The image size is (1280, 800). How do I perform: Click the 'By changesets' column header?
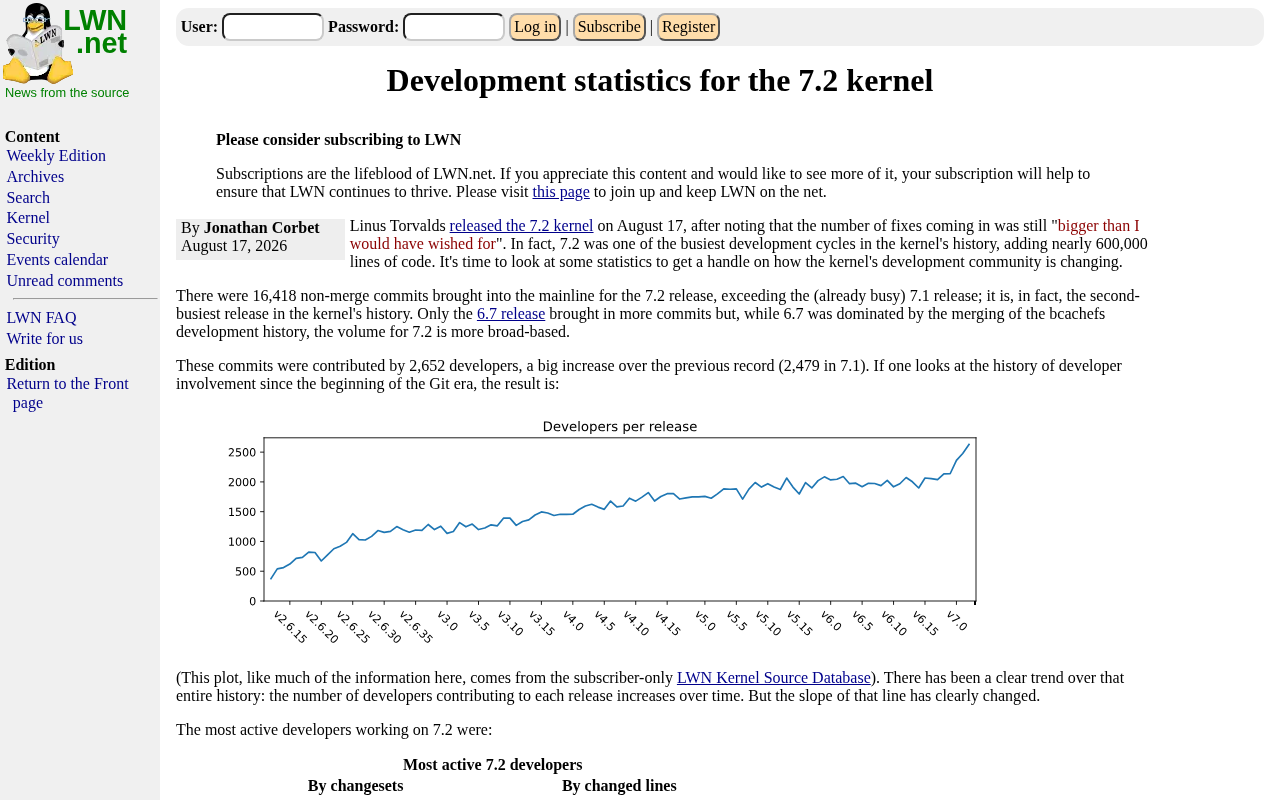356,786
